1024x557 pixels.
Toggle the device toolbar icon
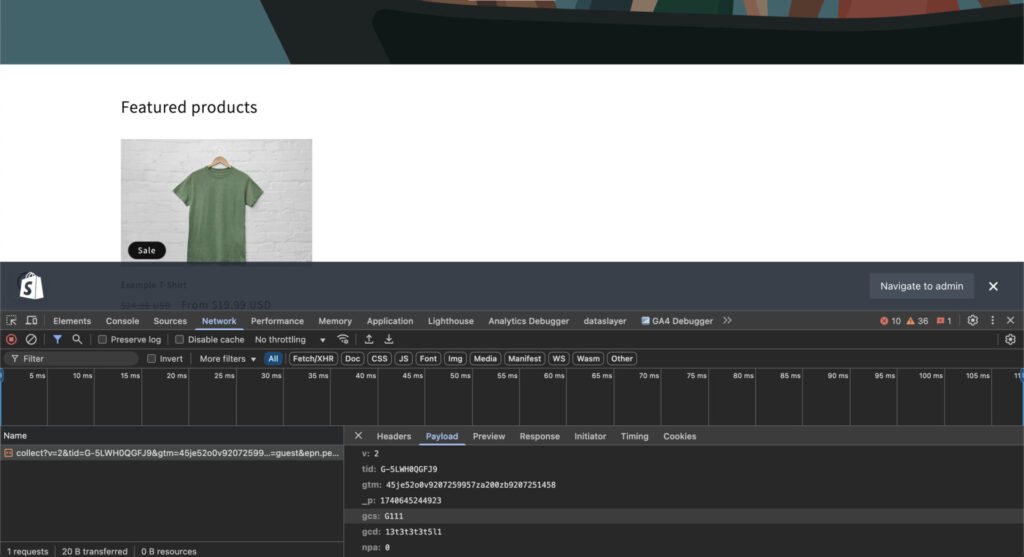(32, 321)
